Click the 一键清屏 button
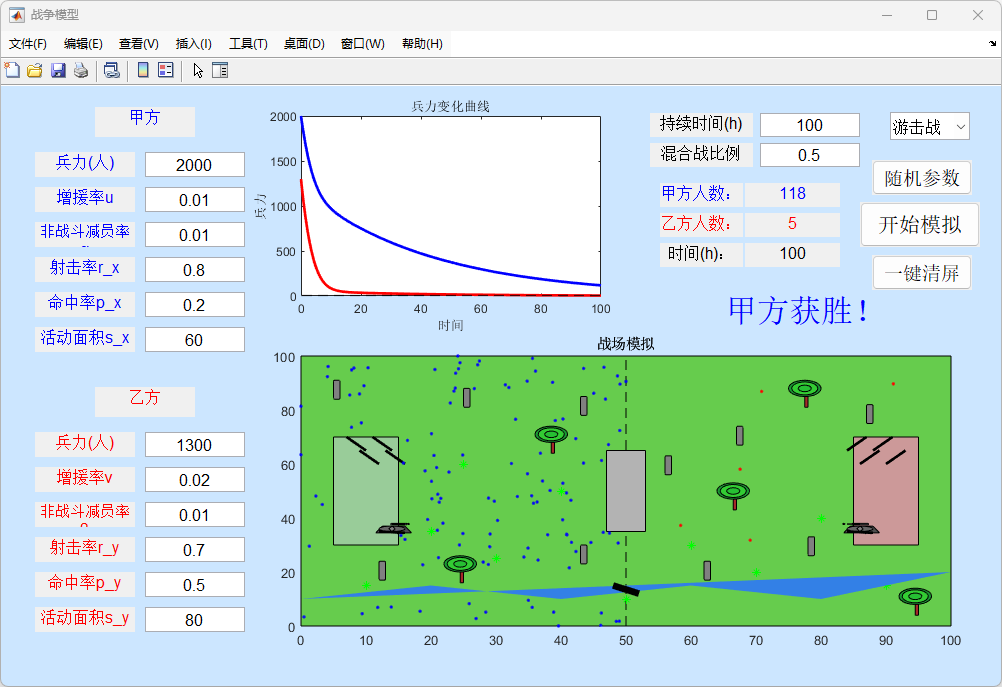 point(921,273)
